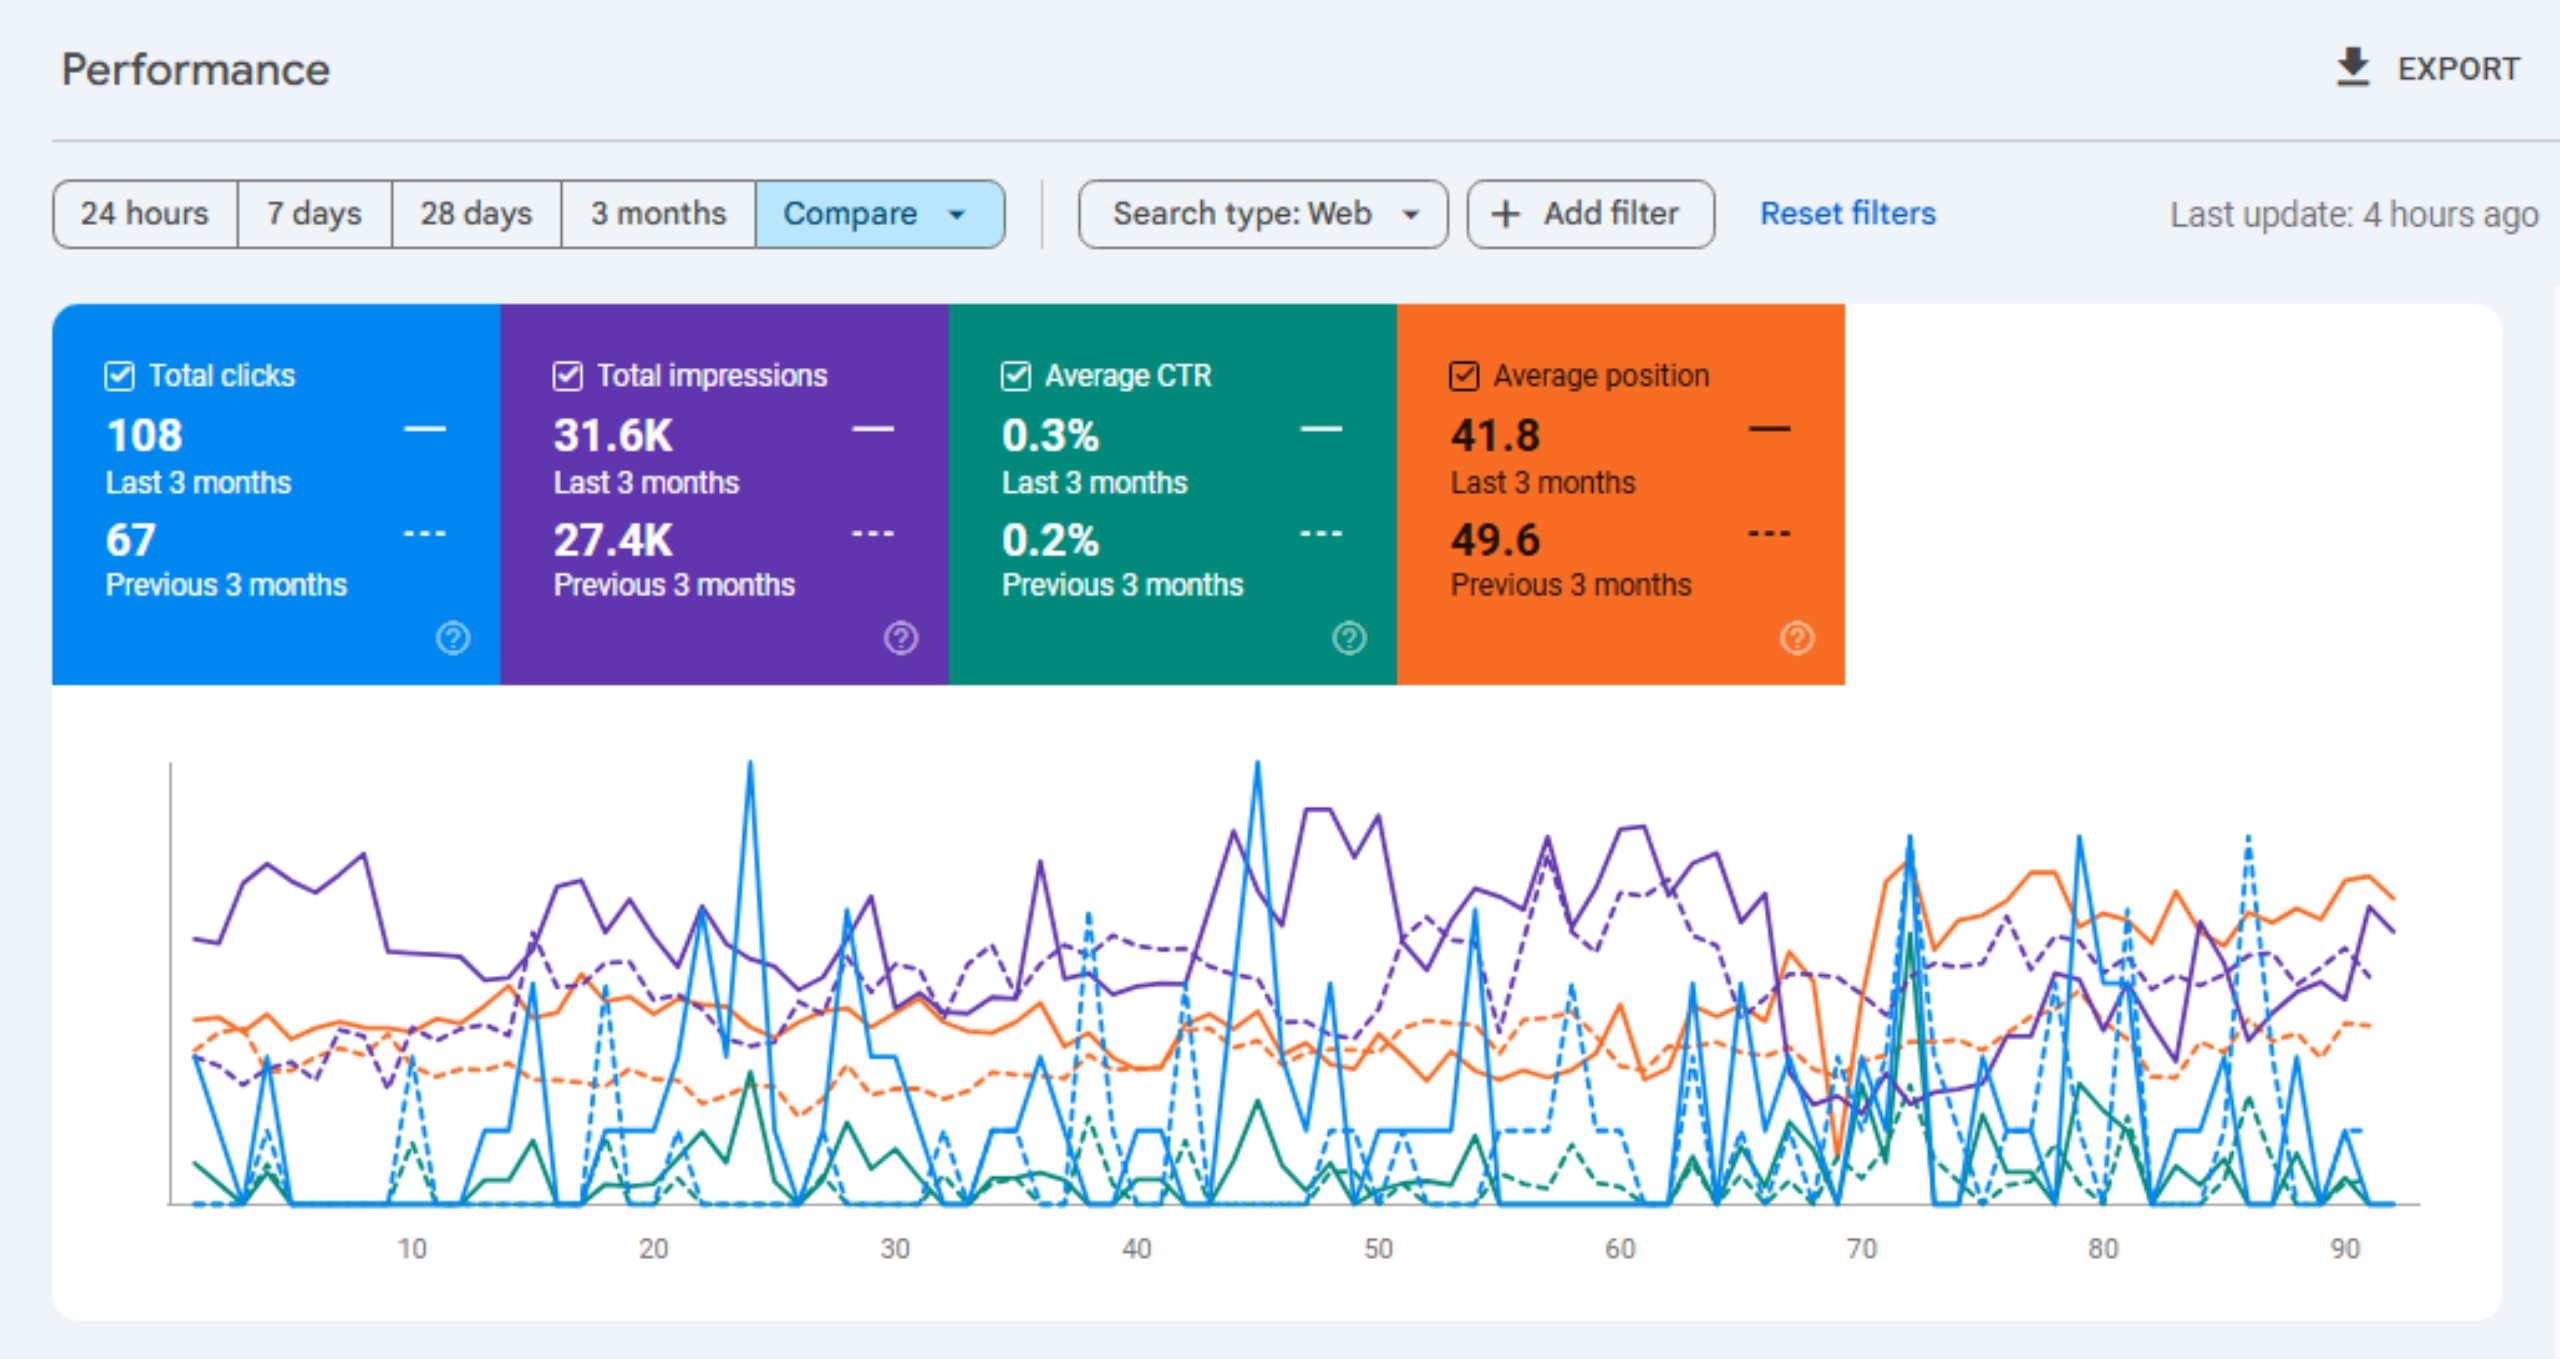Open help icon on Total clicks card

coord(453,637)
